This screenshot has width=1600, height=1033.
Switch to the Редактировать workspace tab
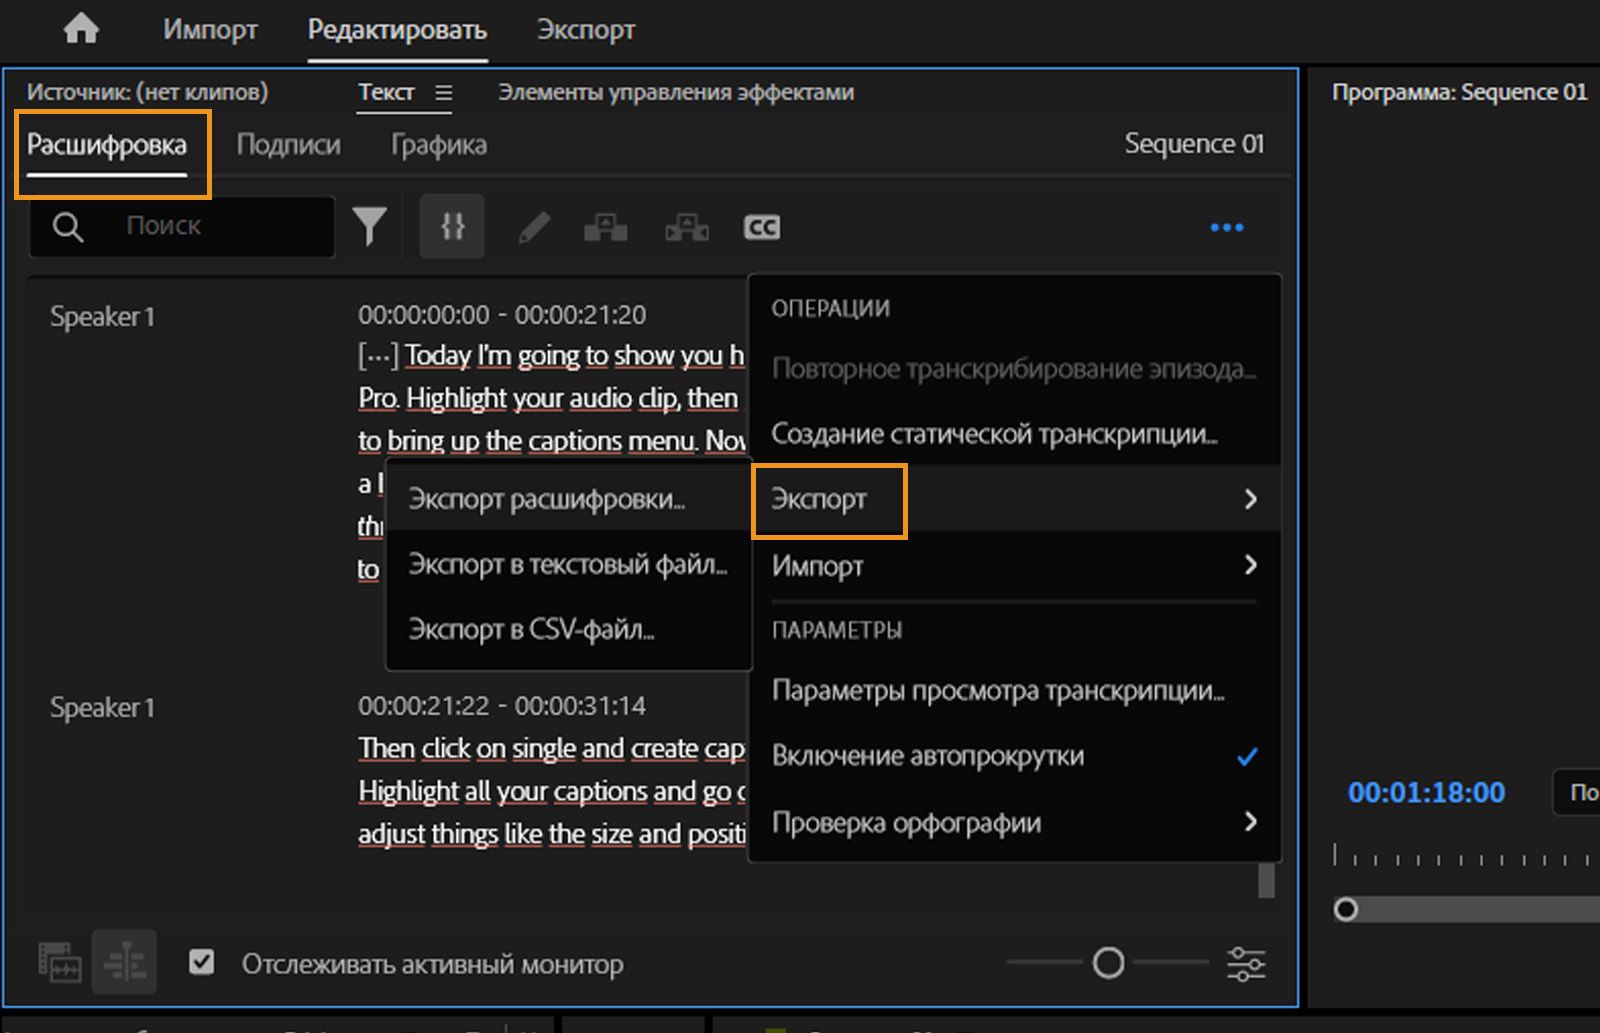pyautogui.click(x=397, y=30)
